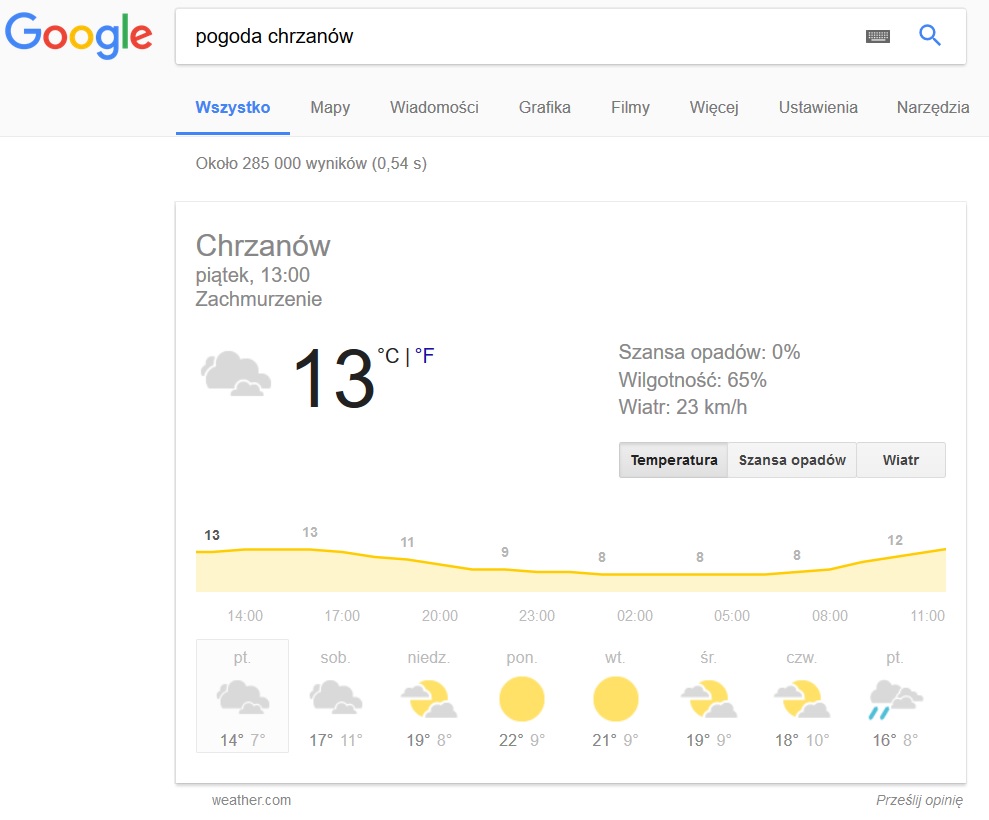Select Wednesday's partly cloudy forecast icon
The height and width of the screenshot is (820, 989).
pyautogui.click(x=709, y=699)
